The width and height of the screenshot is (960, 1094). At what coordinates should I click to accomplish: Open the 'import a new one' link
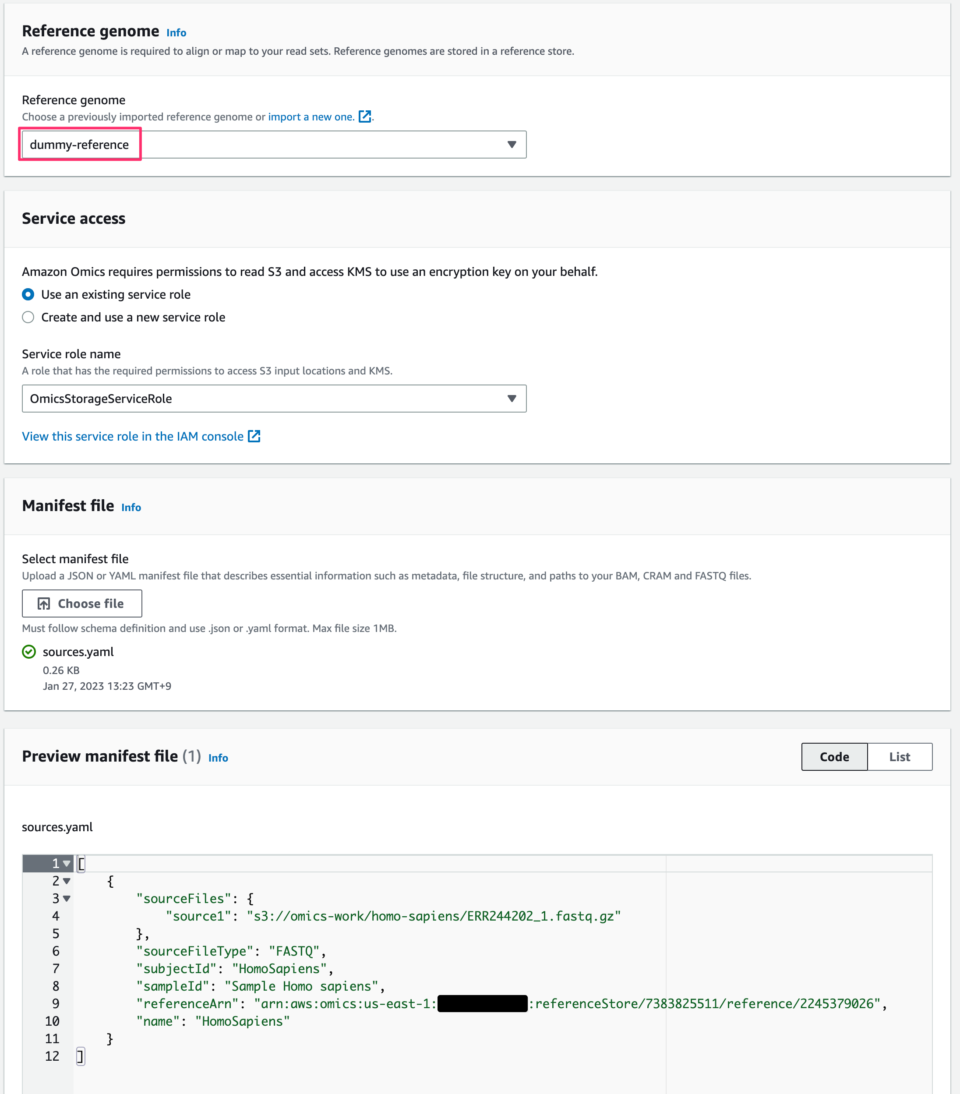pyautogui.click(x=311, y=117)
